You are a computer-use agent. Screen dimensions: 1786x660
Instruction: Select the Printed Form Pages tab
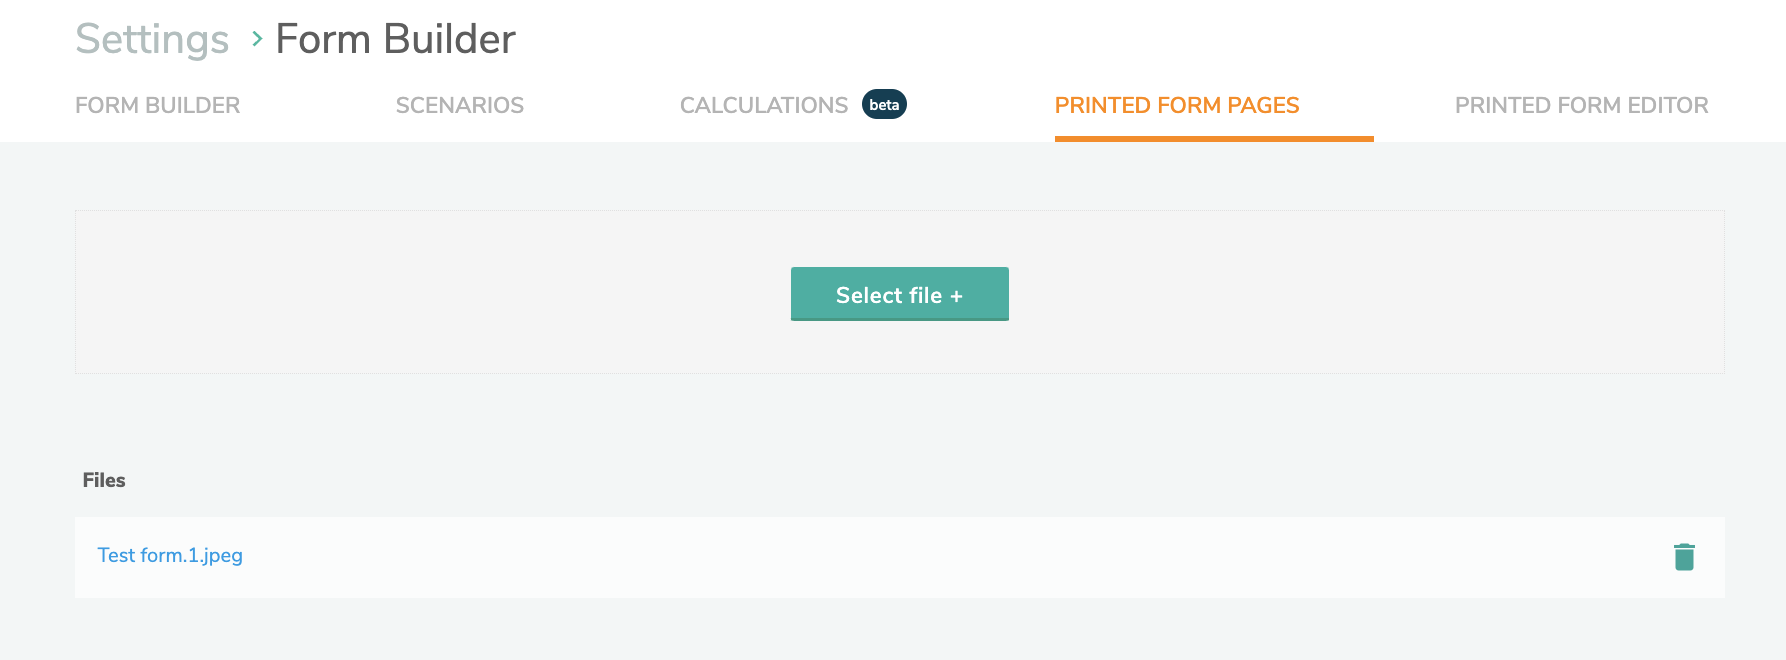[1176, 105]
